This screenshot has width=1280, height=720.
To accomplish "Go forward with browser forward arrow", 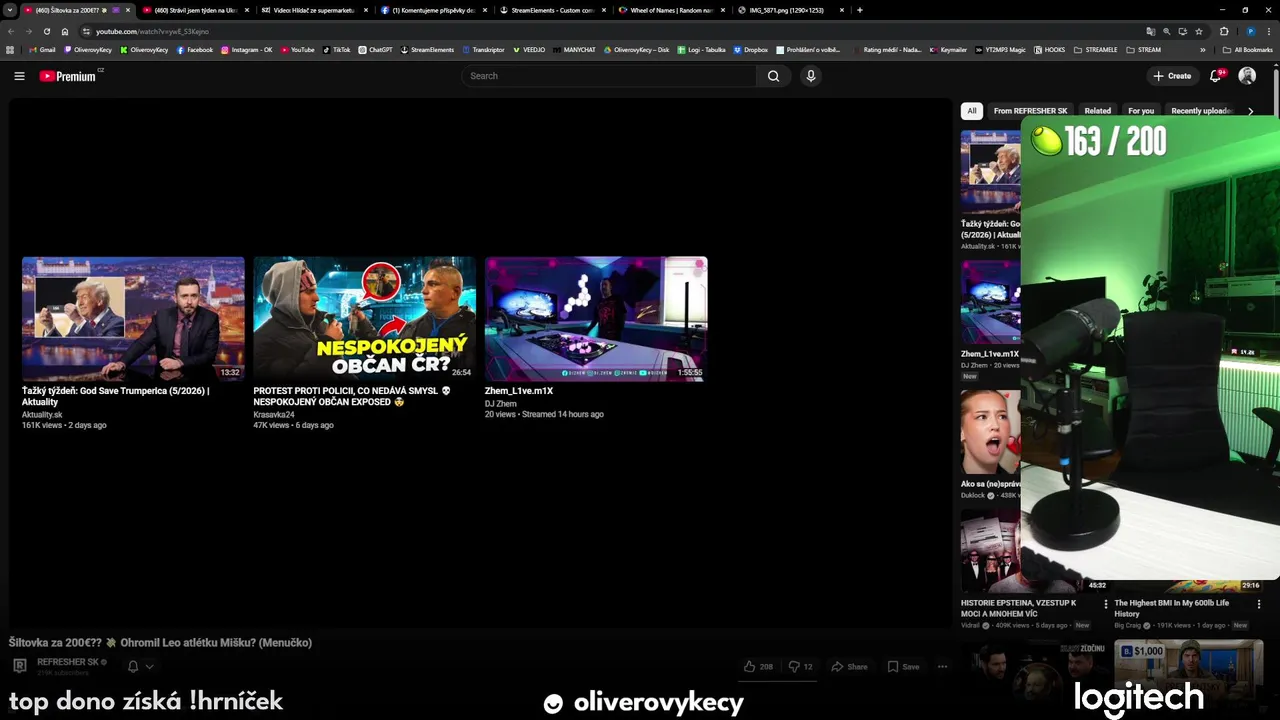I will (x=28, y=31).
